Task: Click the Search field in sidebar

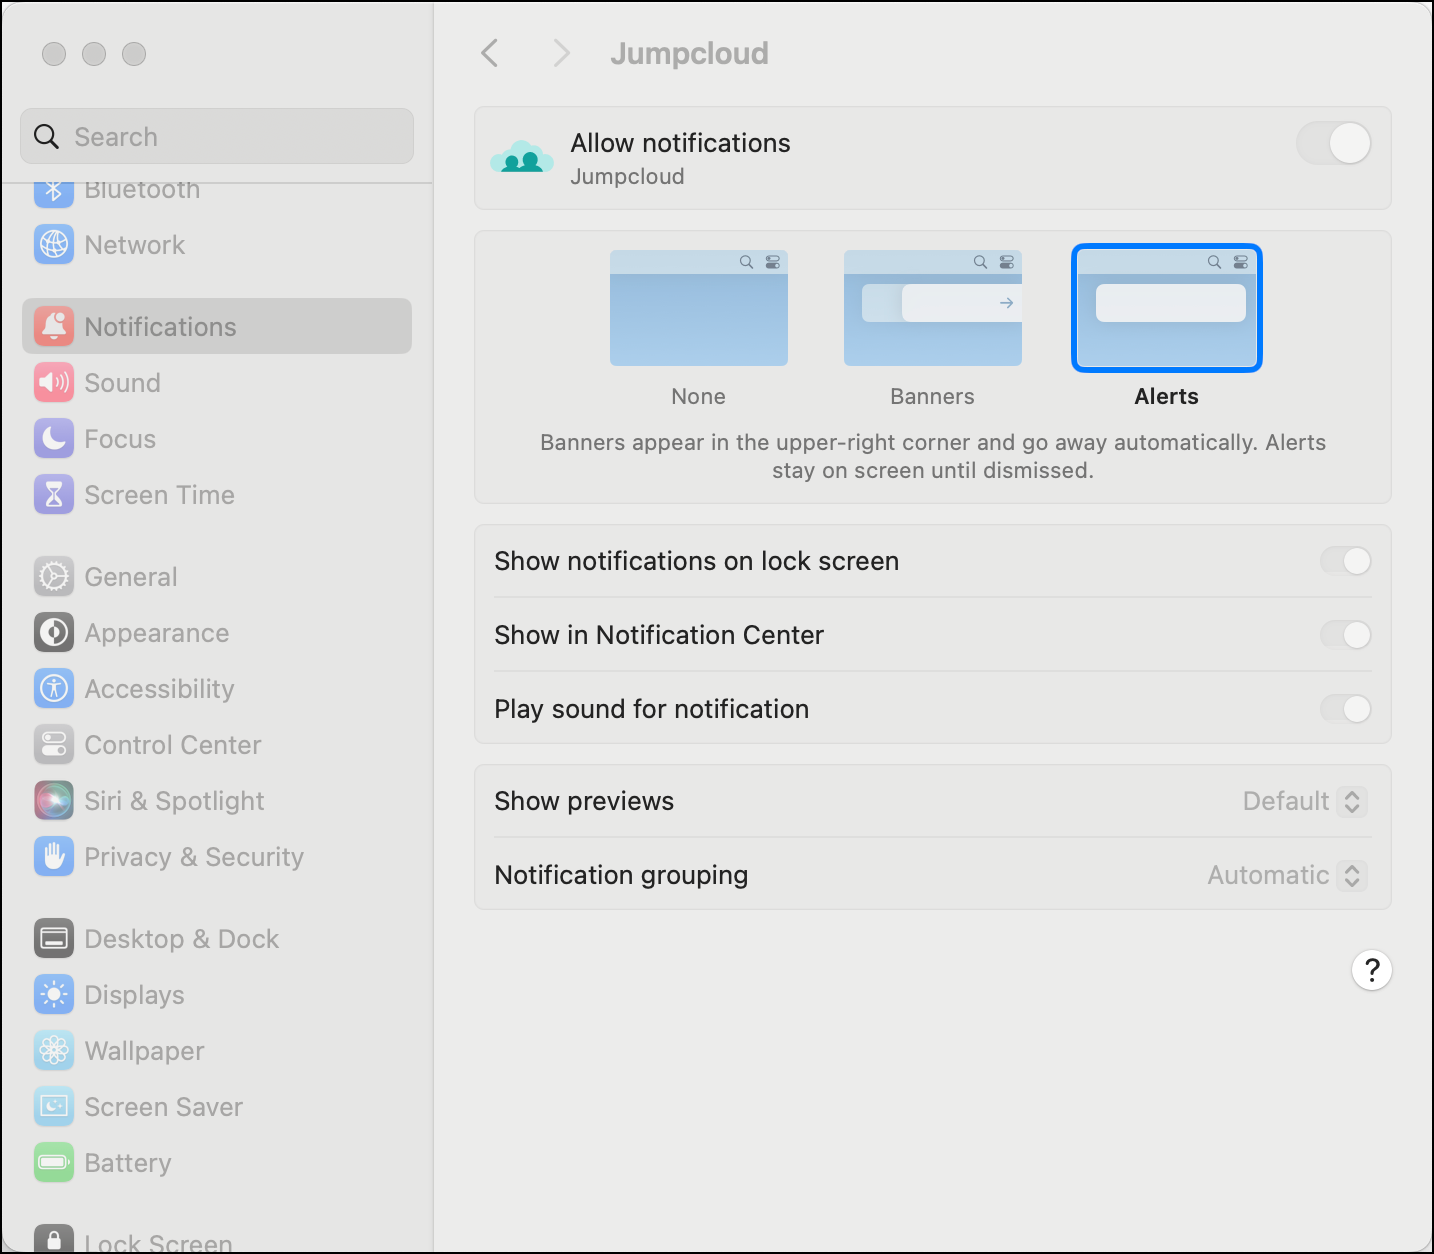Action: pos(217,137)
